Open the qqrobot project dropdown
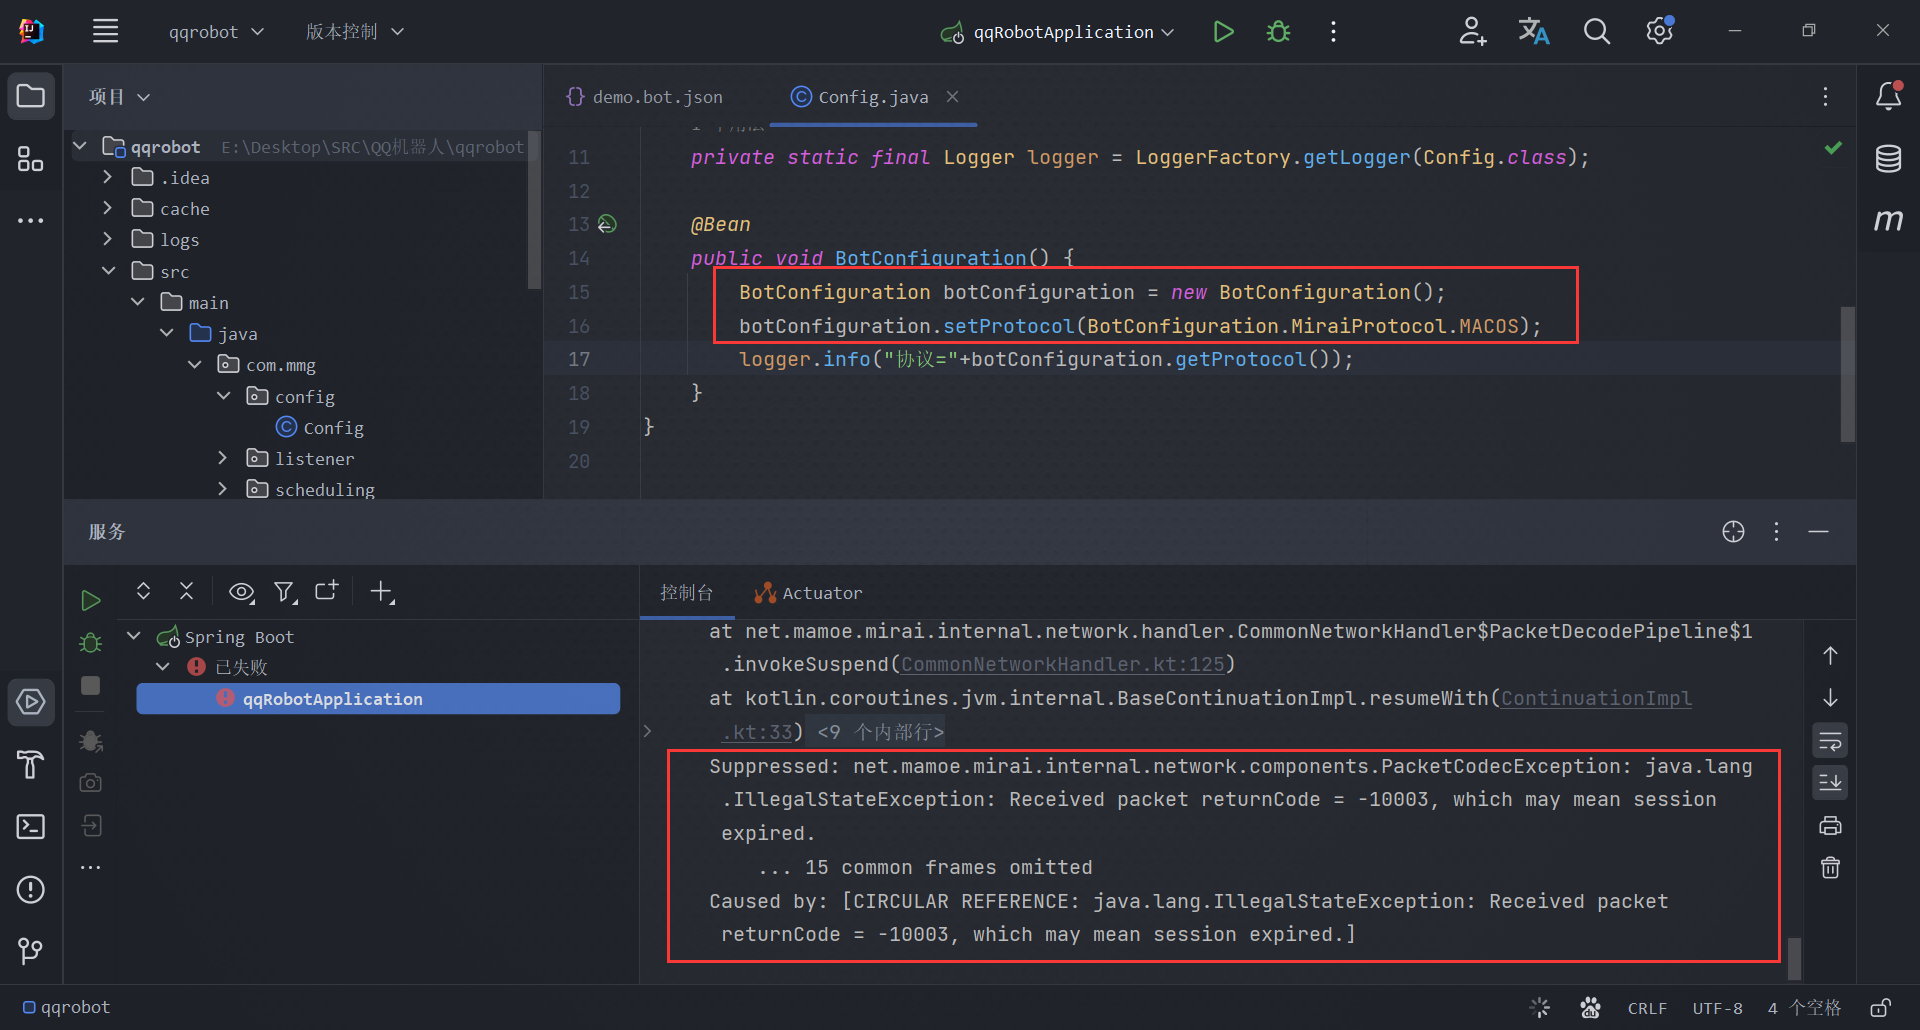This screenshot has height=1030, width=1920. [x=216, y=31]
